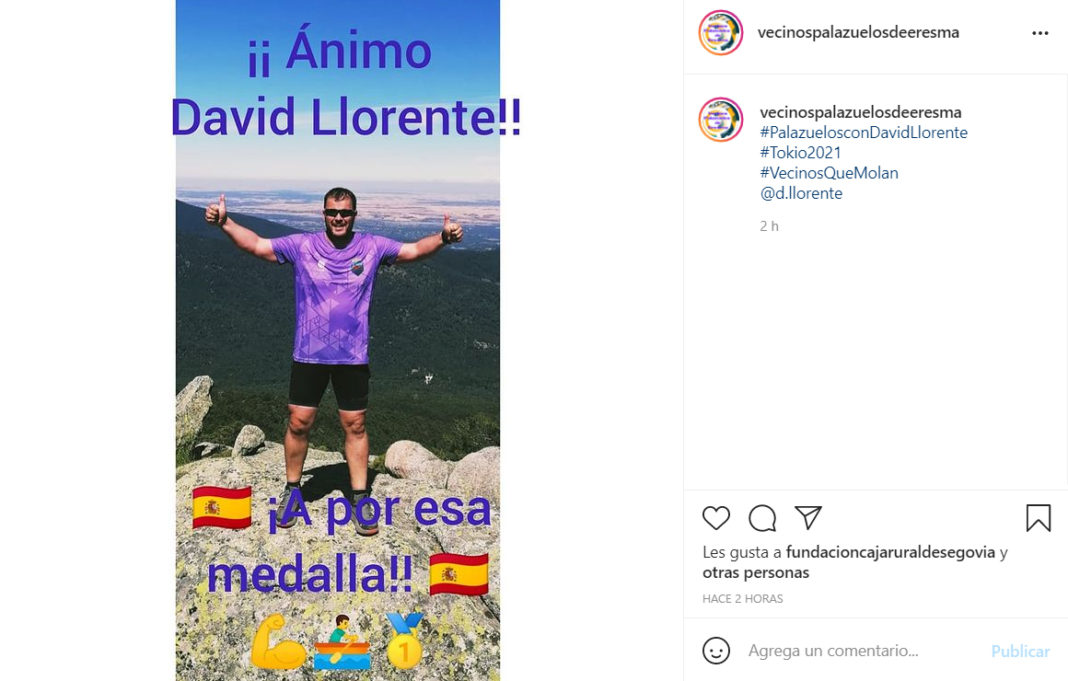Click the David Llorente post photo
The height and width of the screenshot is (681, 1068).
[338, 340]
